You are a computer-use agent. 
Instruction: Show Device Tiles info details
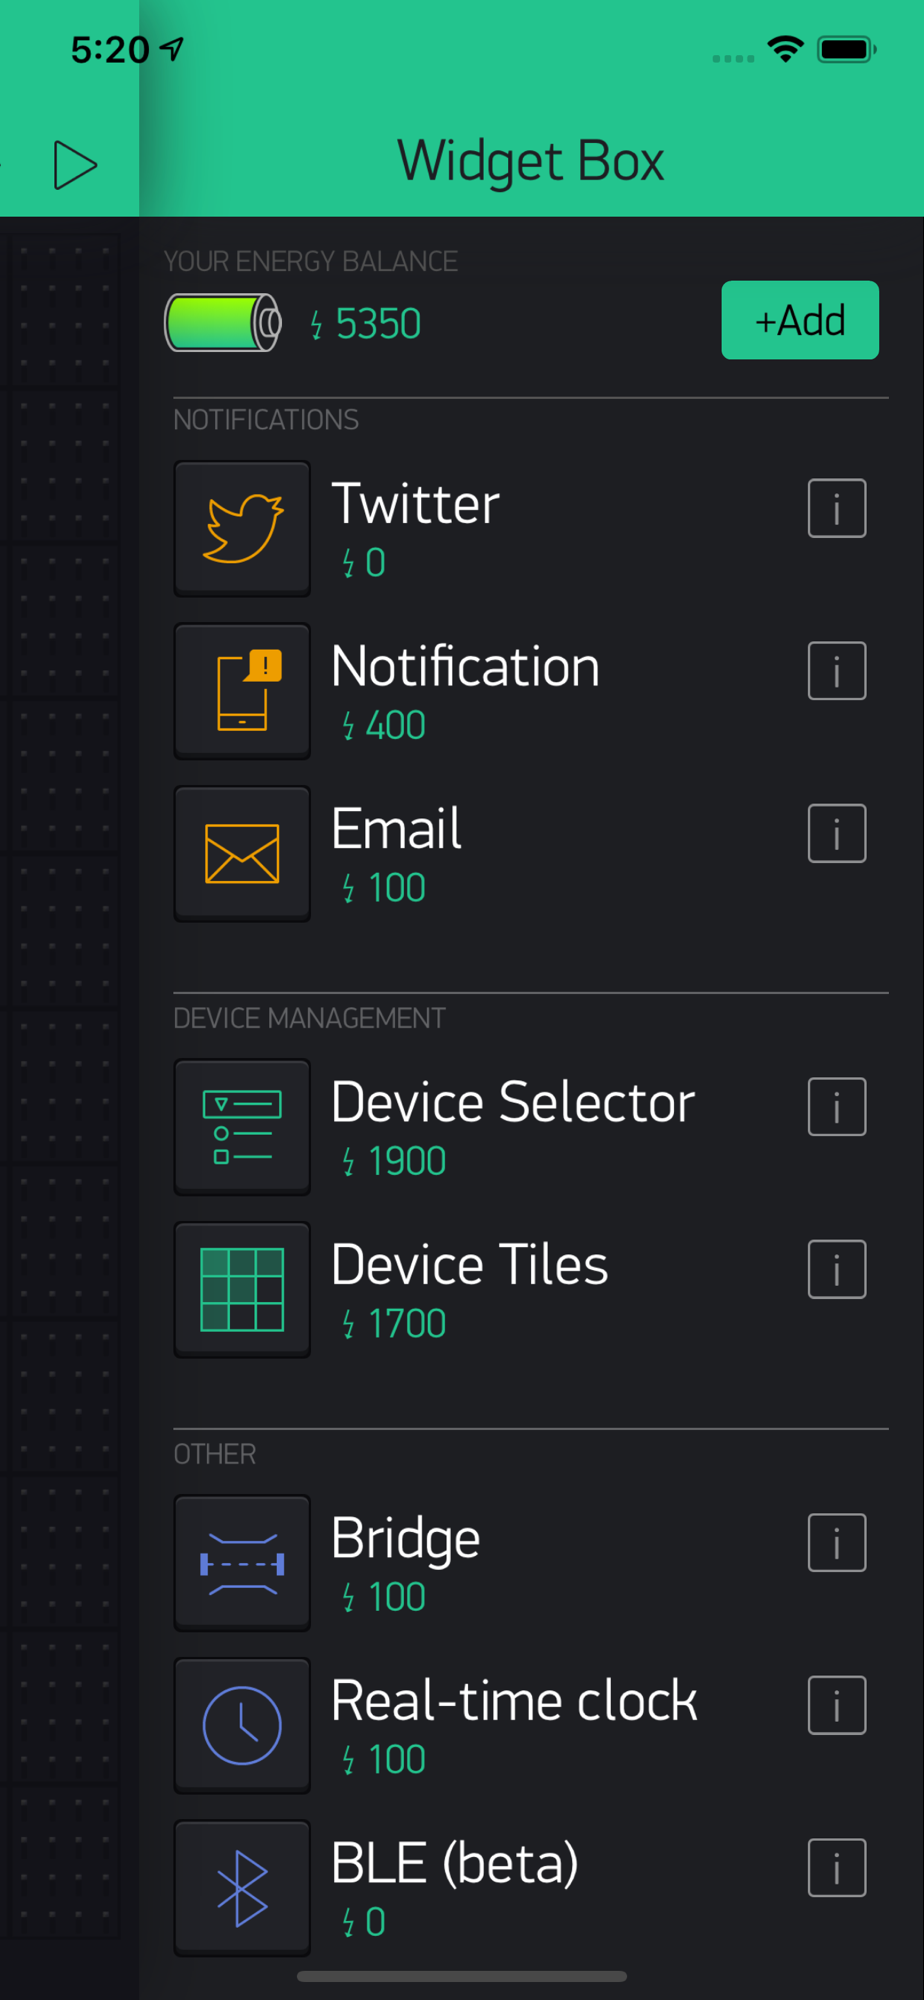837,1269
